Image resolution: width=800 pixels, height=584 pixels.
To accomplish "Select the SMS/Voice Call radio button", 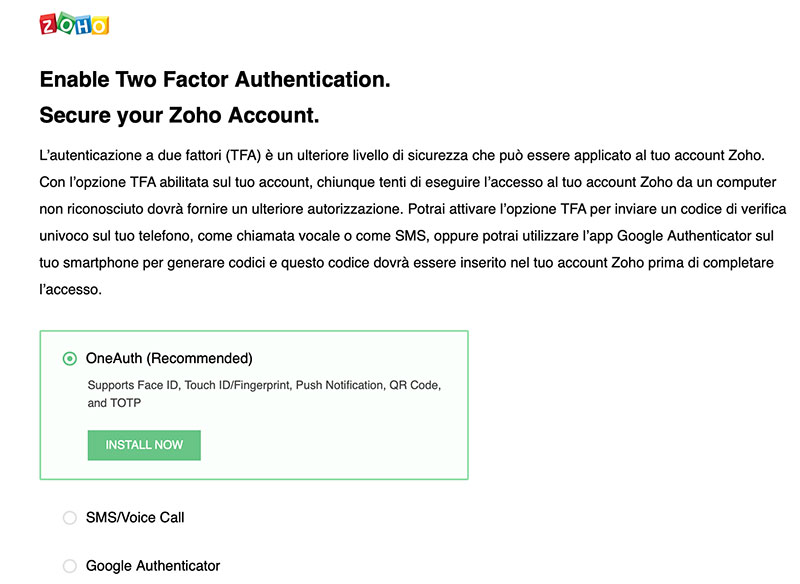I will 70,518.
